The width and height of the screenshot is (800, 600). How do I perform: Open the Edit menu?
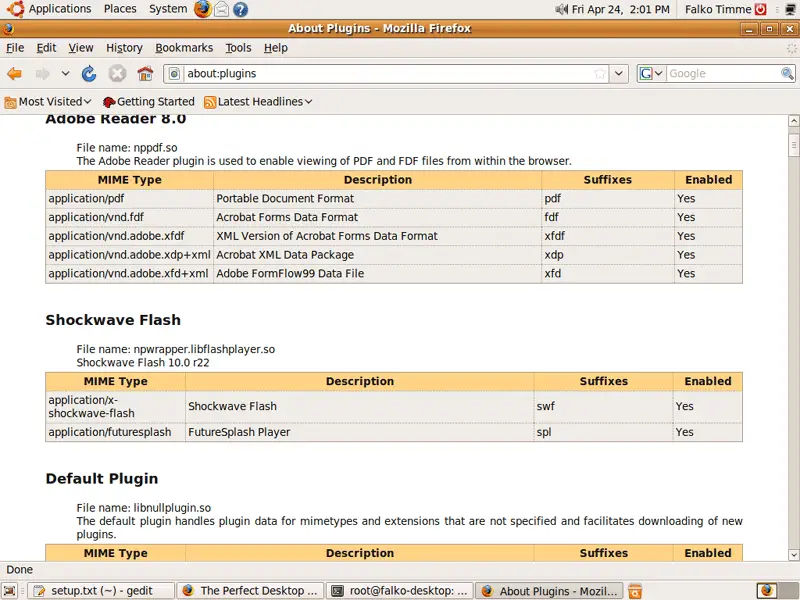pos(46,48)
